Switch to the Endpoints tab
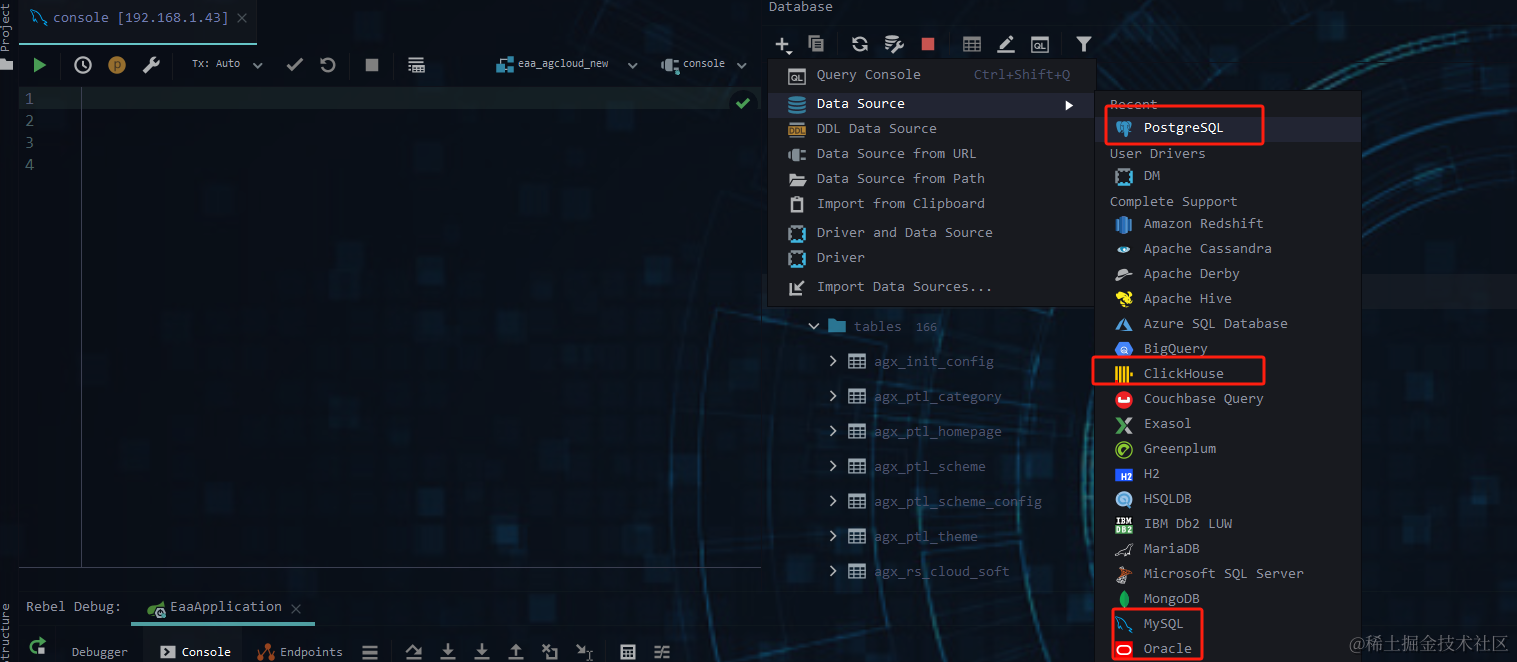 click(x=300, y=652)
